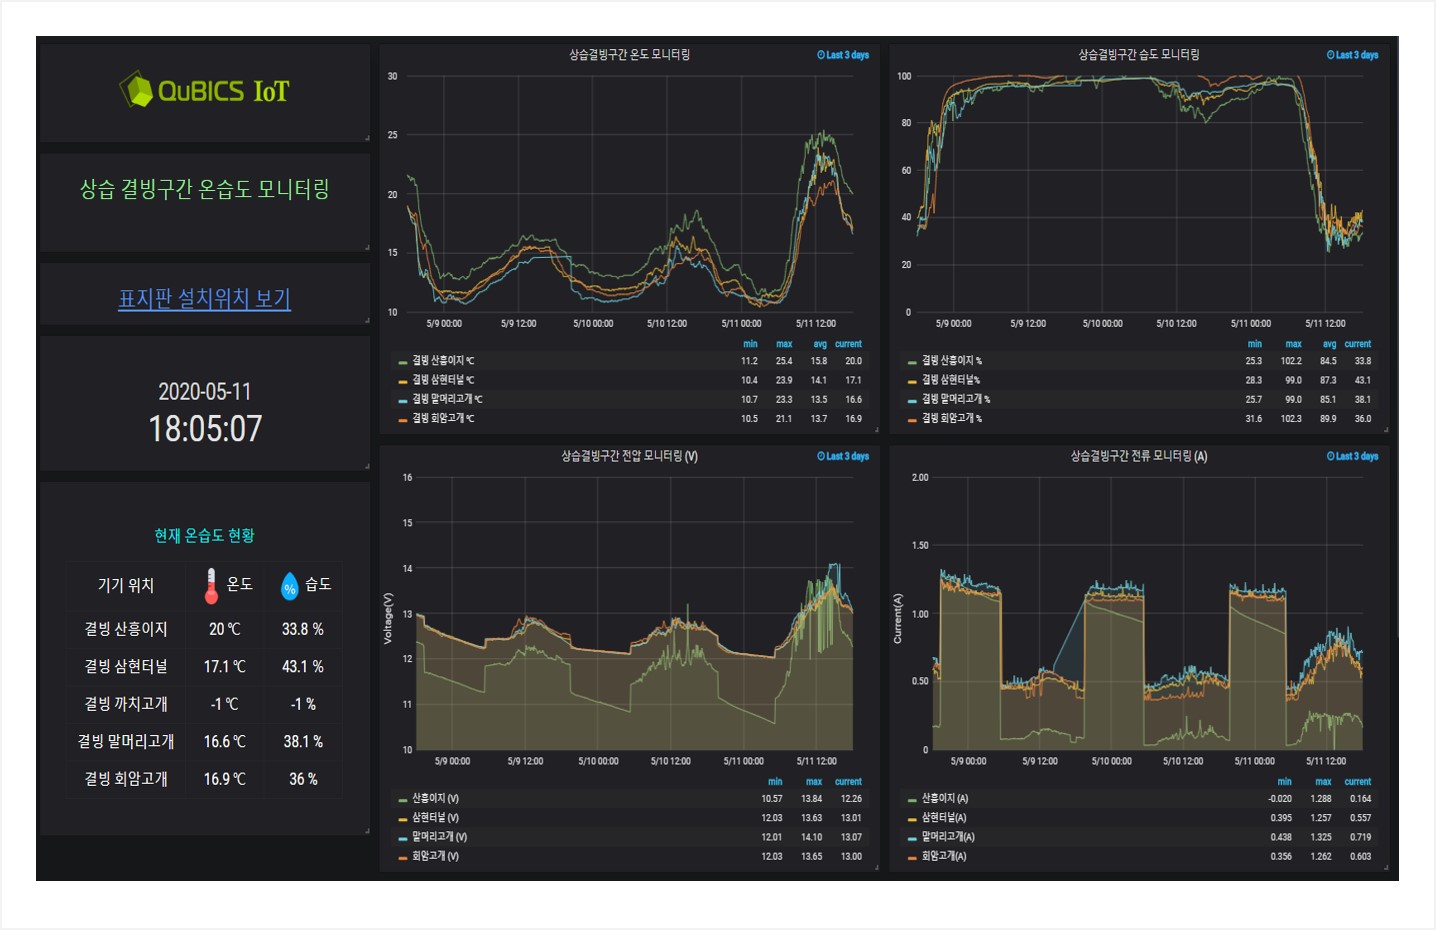Toggle 결빙 말머리고개 % series in humidity legend
1436x930 pixels.
point(956,399)
